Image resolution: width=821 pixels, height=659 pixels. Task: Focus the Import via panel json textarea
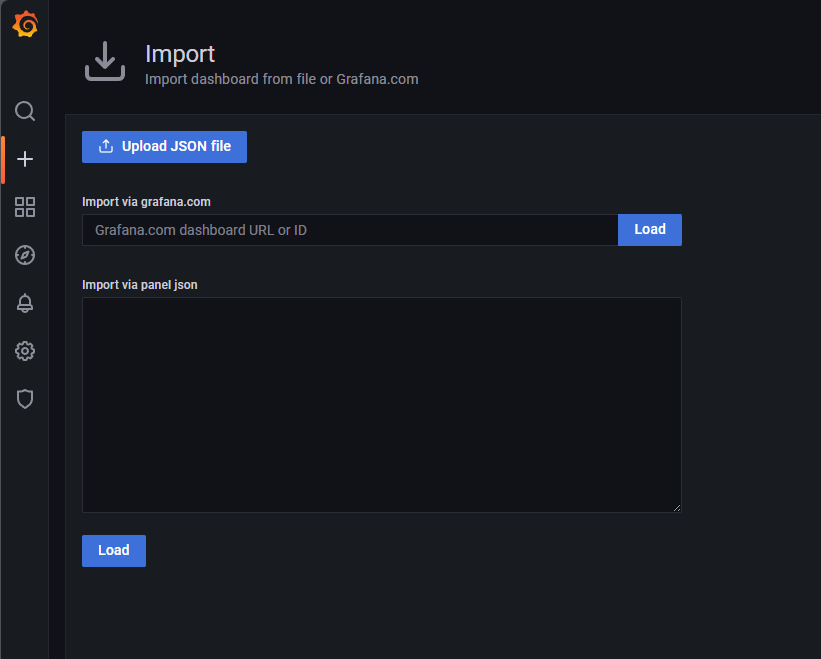(x=382, y=405)
